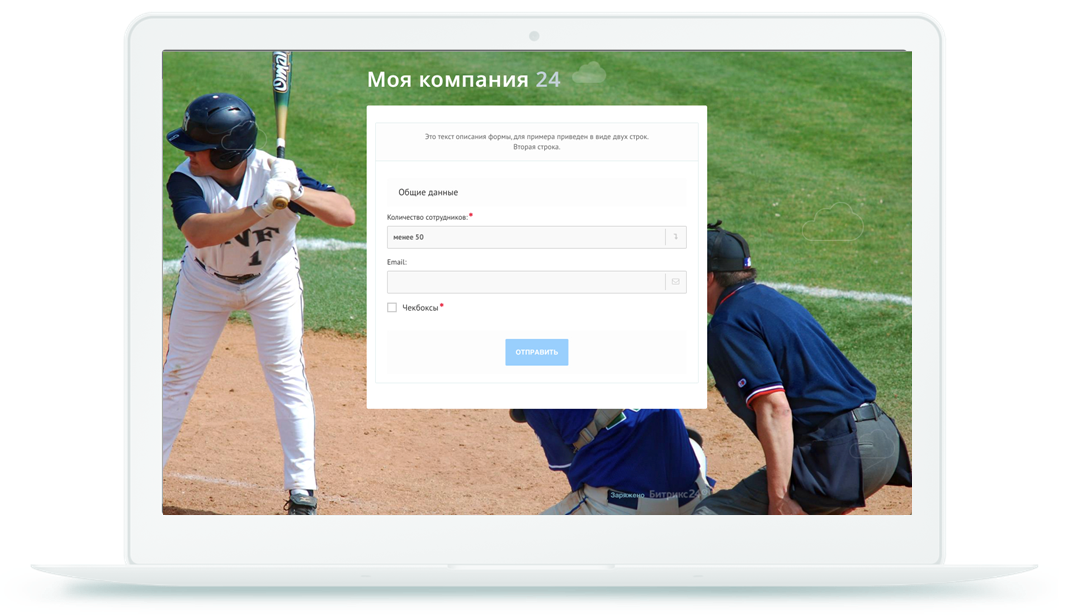Tick the Чекбоксы checkbox
Image resolution: width=1074 pixels, height=615 pixels.
[392, 308]
